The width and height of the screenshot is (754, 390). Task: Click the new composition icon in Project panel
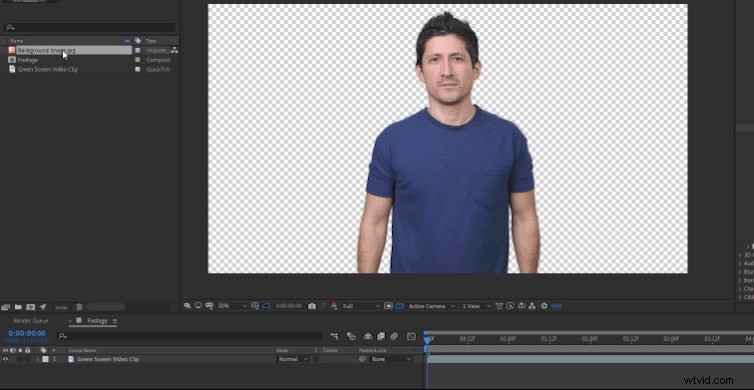point(30,307)
